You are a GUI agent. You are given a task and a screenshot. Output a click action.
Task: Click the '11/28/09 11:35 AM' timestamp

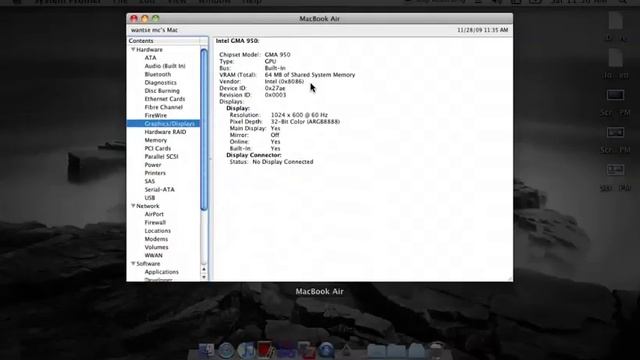click(x=482, y=30)
